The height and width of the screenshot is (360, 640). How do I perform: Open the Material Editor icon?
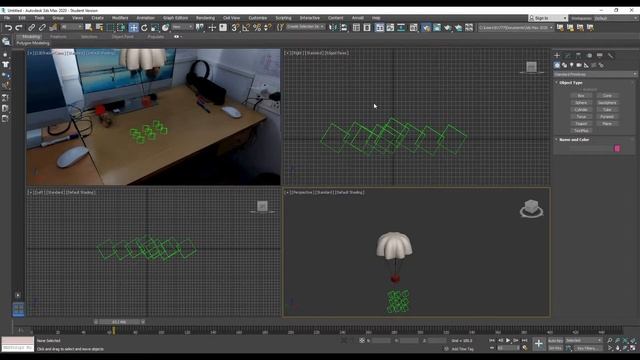tap(413, 28)
